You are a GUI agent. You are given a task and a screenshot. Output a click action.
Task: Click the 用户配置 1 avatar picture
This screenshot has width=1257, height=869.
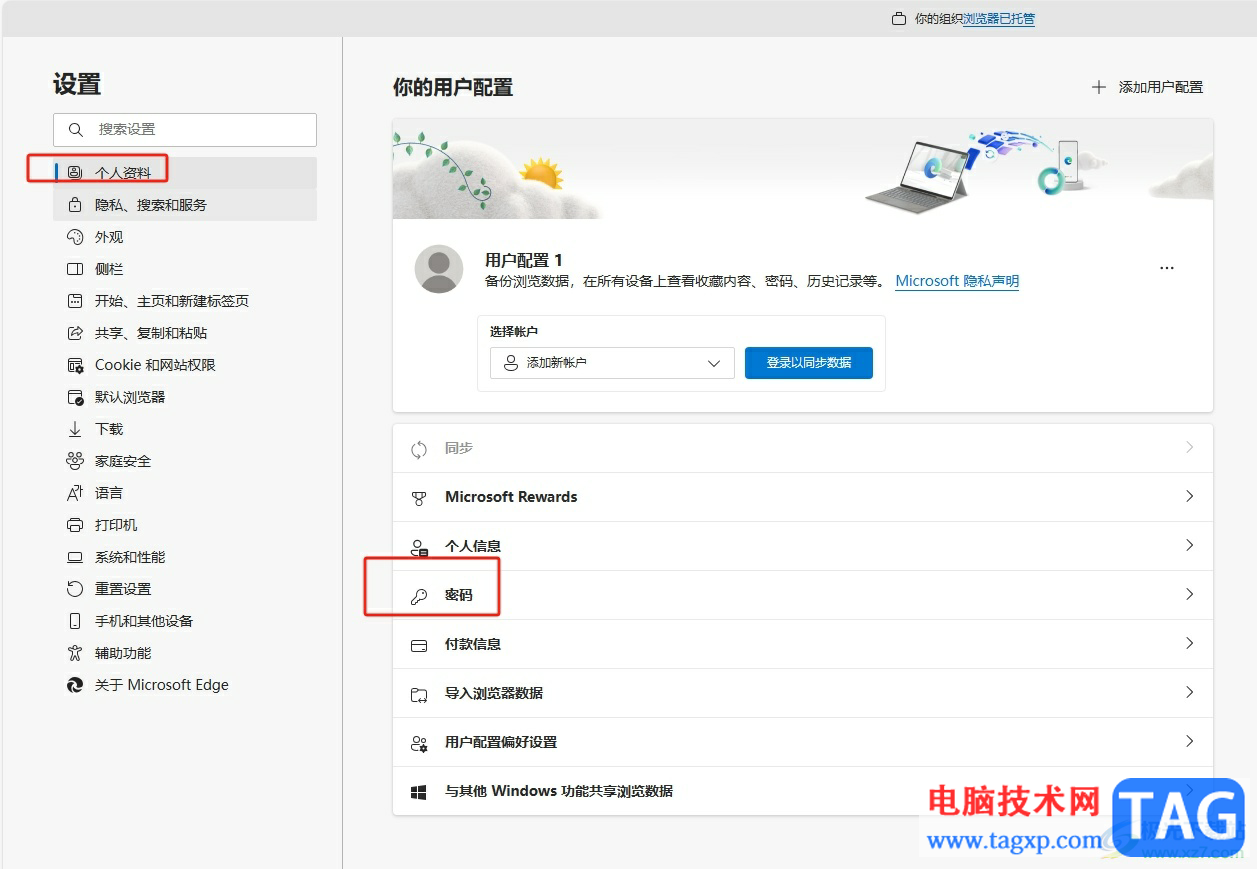click(439, 269)
